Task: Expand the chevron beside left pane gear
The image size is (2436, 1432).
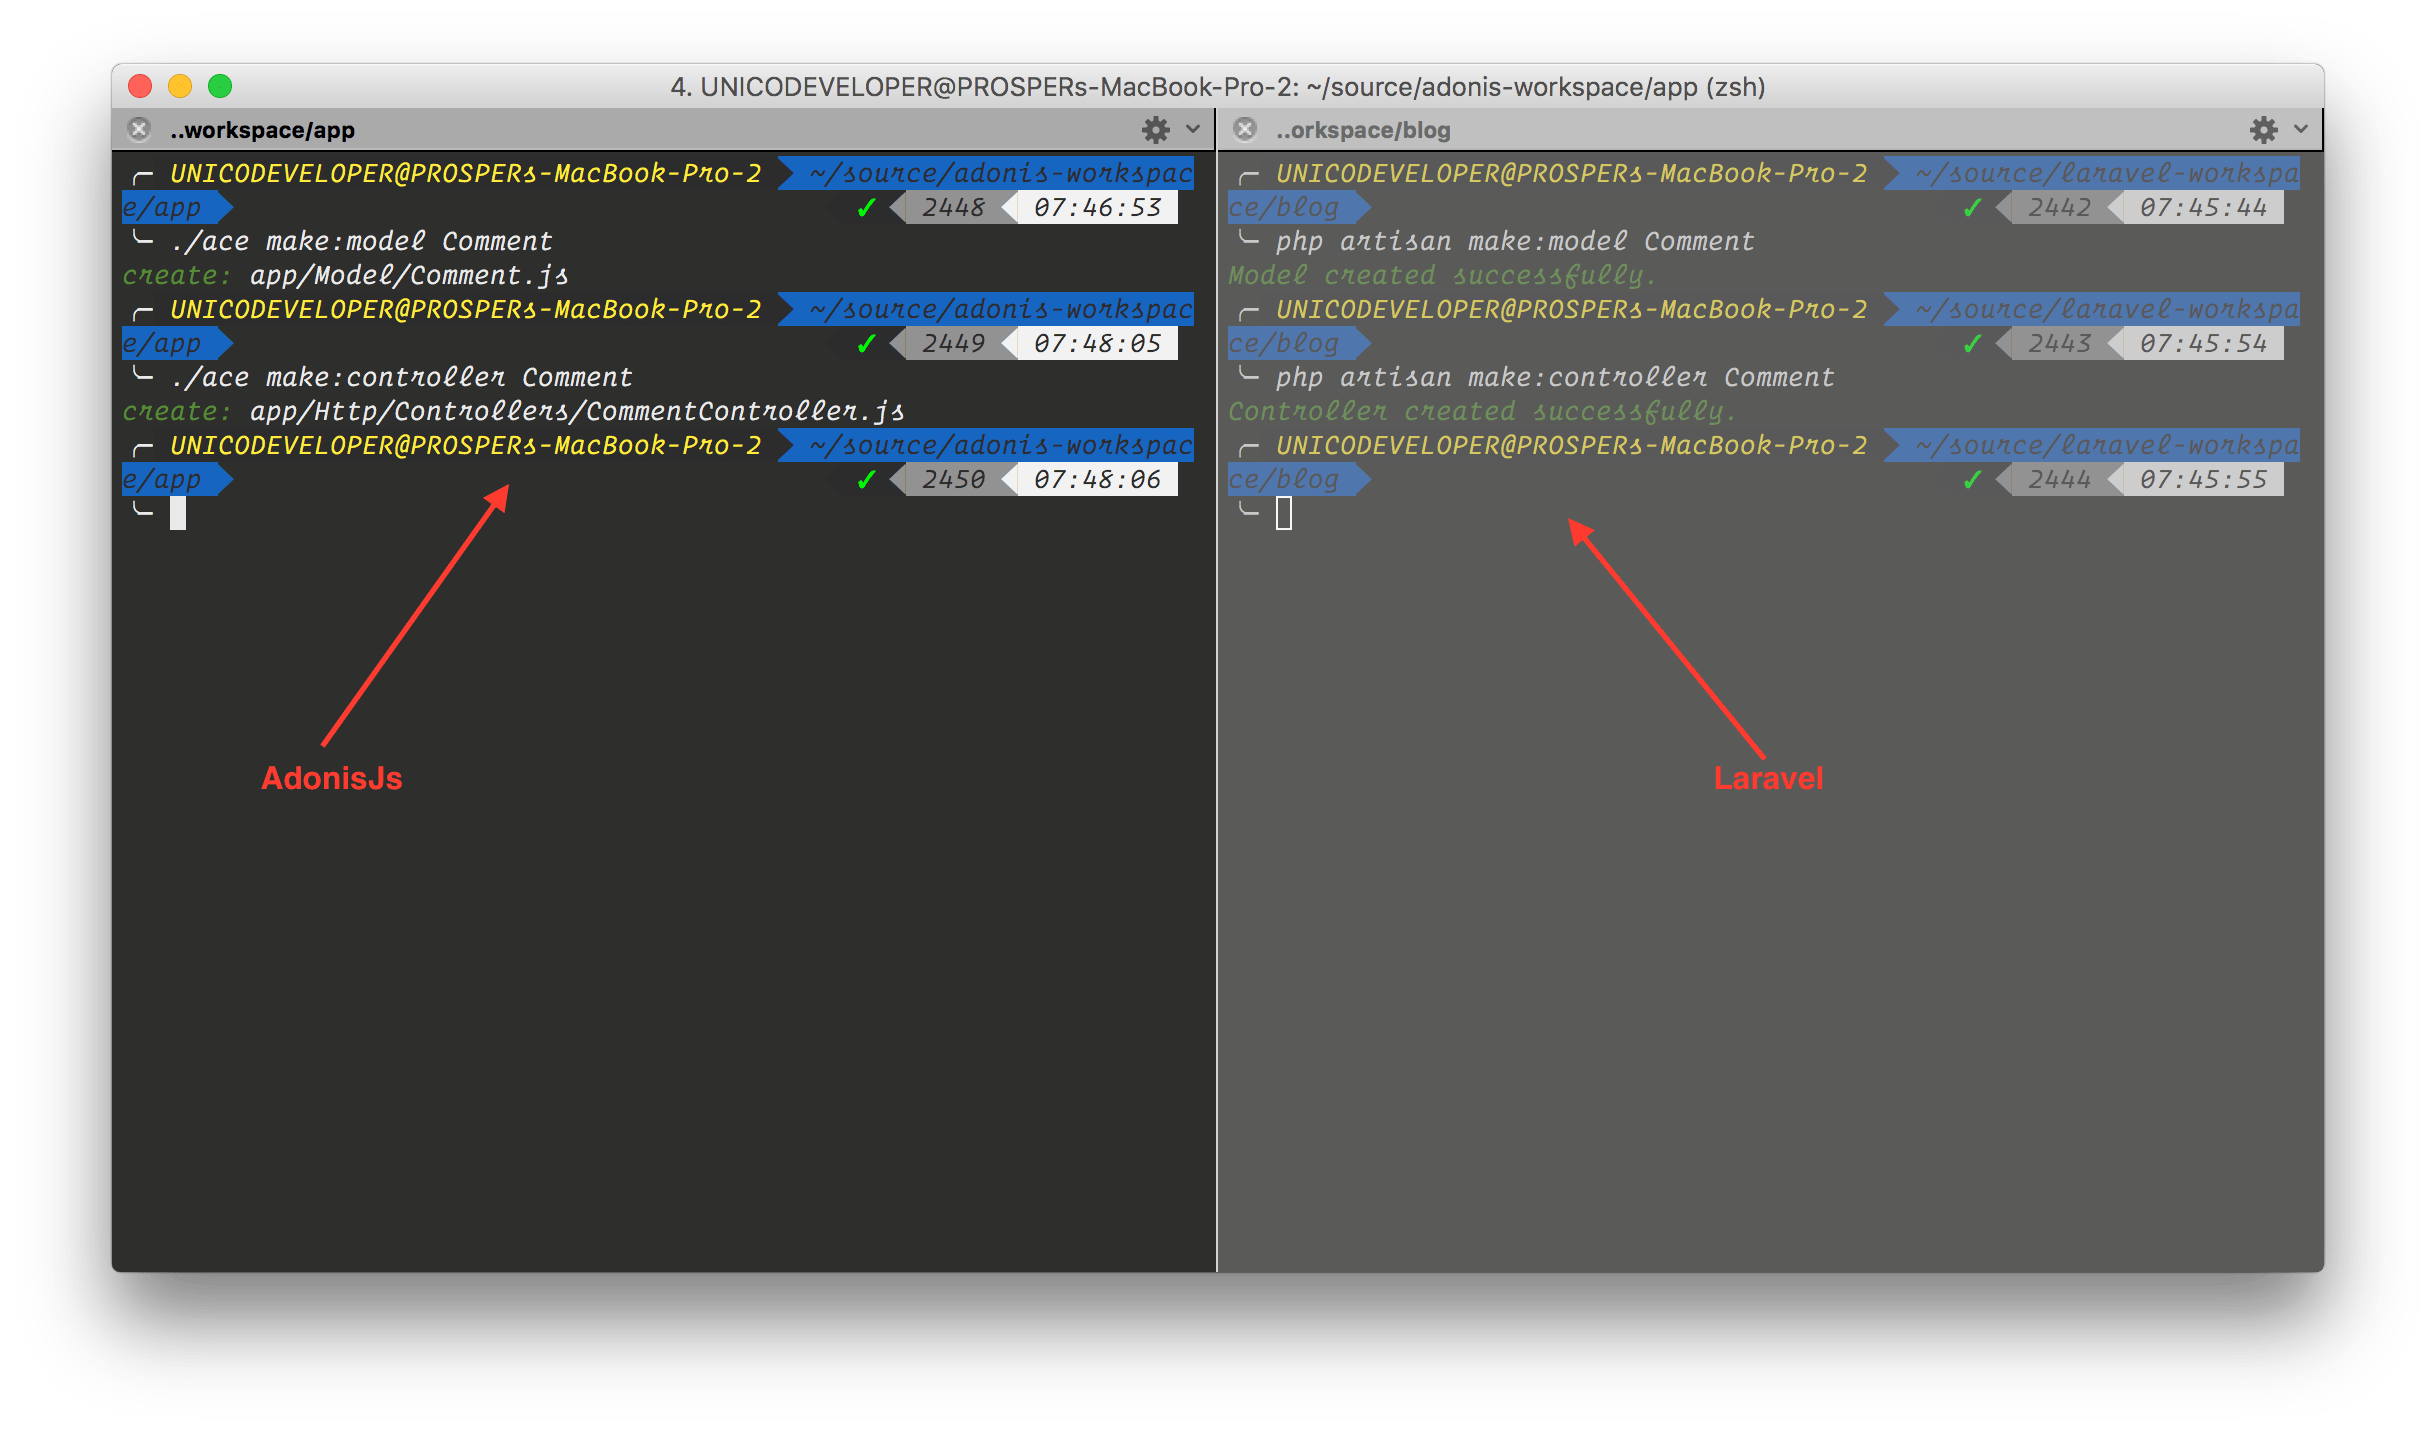Action: [1193, 130]
